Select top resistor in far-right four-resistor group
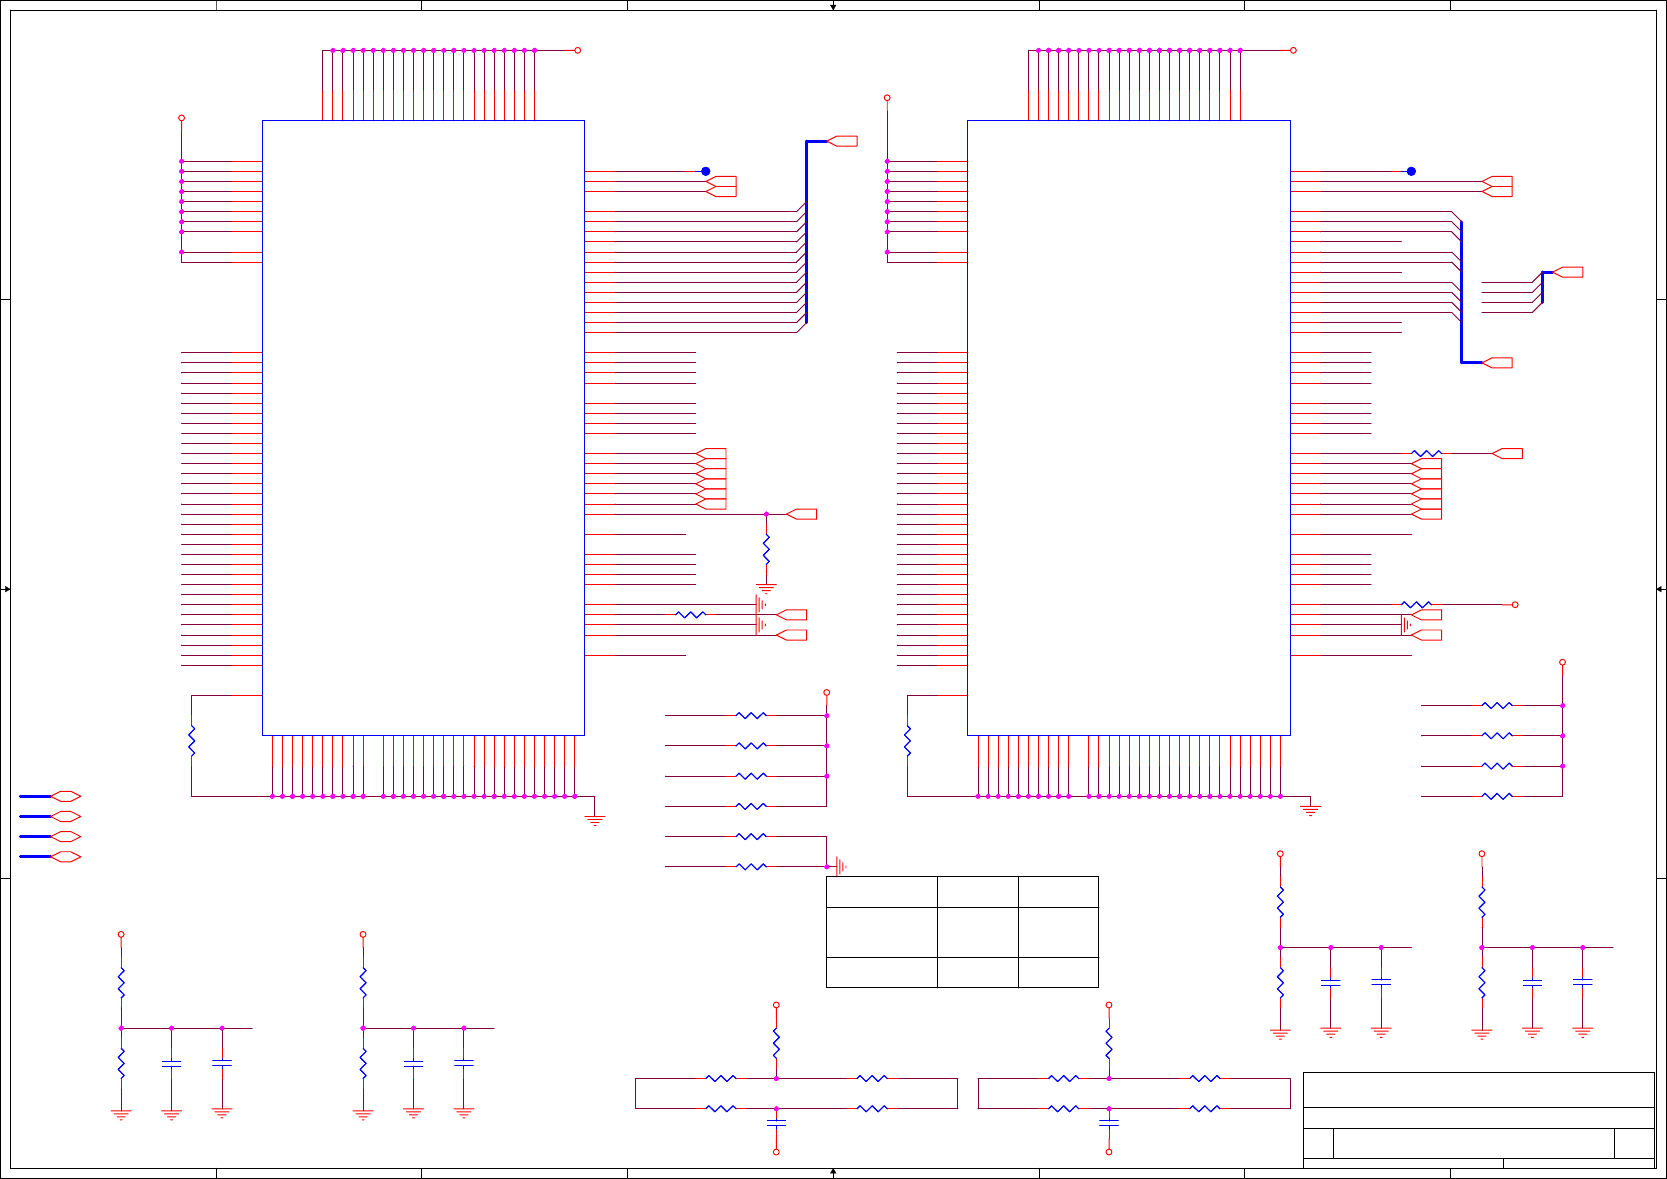 1497,705
